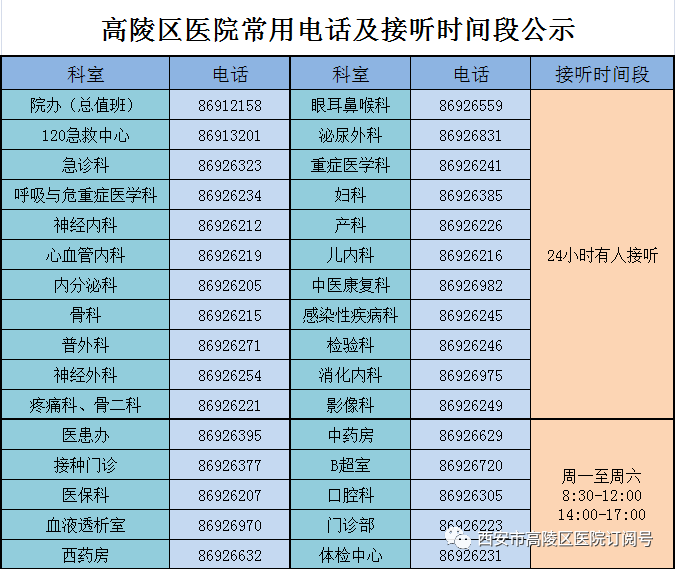Click the 检验科 cell
This screenshot has width=675, height=569.
point(350,345)
